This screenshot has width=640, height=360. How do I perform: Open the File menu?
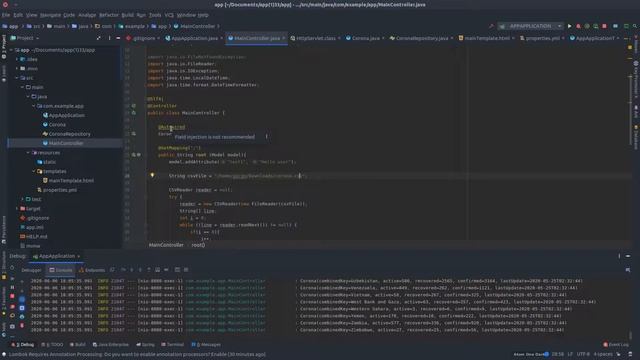click(6, 15)
